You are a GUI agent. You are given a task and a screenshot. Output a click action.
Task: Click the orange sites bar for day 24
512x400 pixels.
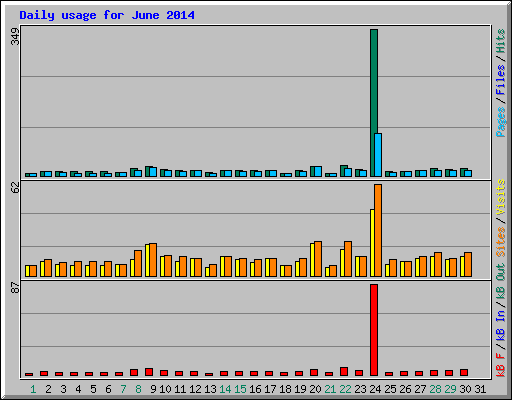pos(378,230)
